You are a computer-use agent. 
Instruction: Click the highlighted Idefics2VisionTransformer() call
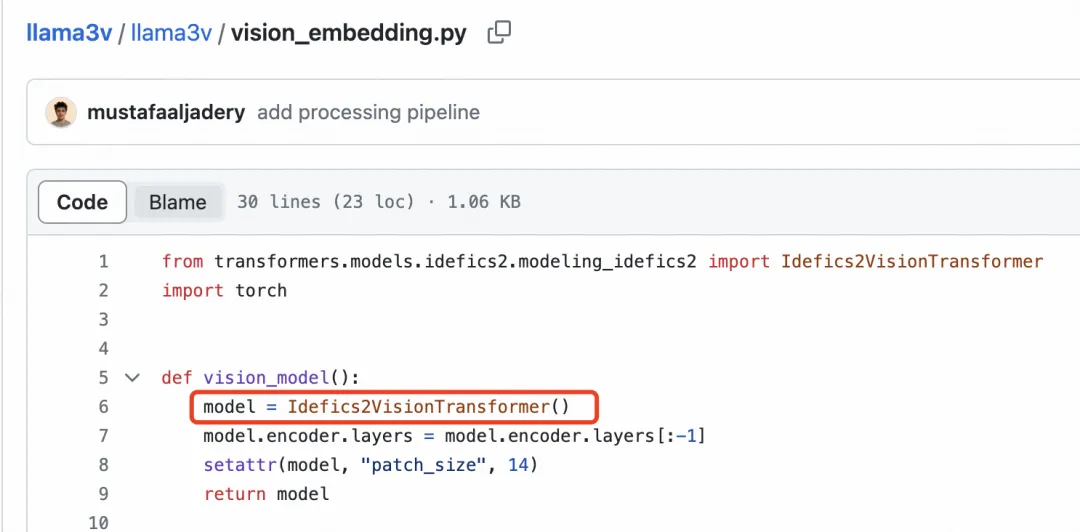pos(429,407)
